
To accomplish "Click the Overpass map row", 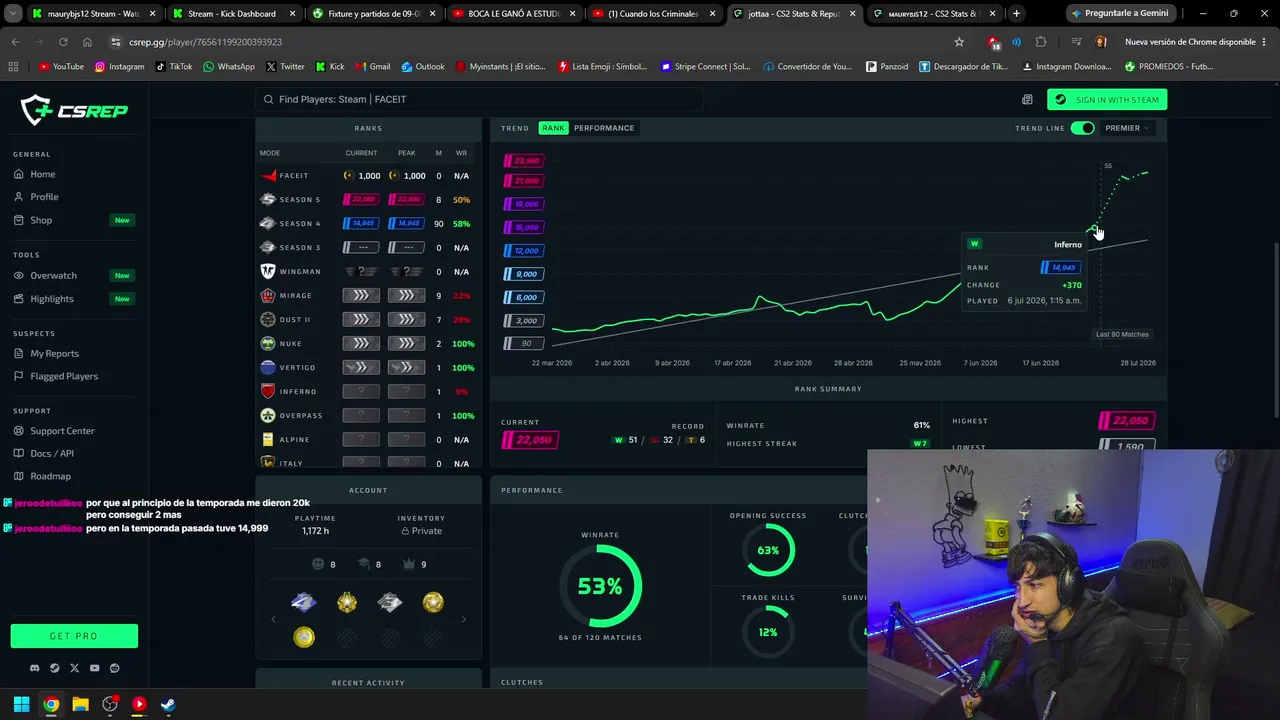I will tap(368, 416).
